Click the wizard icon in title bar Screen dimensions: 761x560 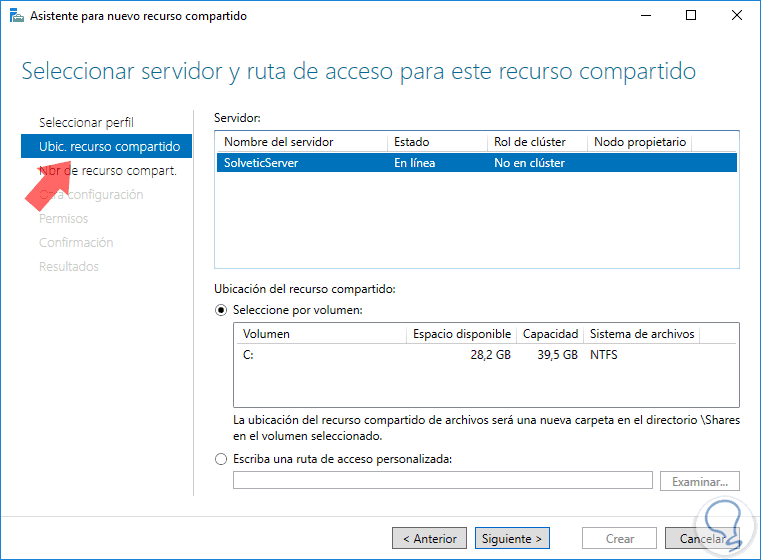click(x=17, y=16)
